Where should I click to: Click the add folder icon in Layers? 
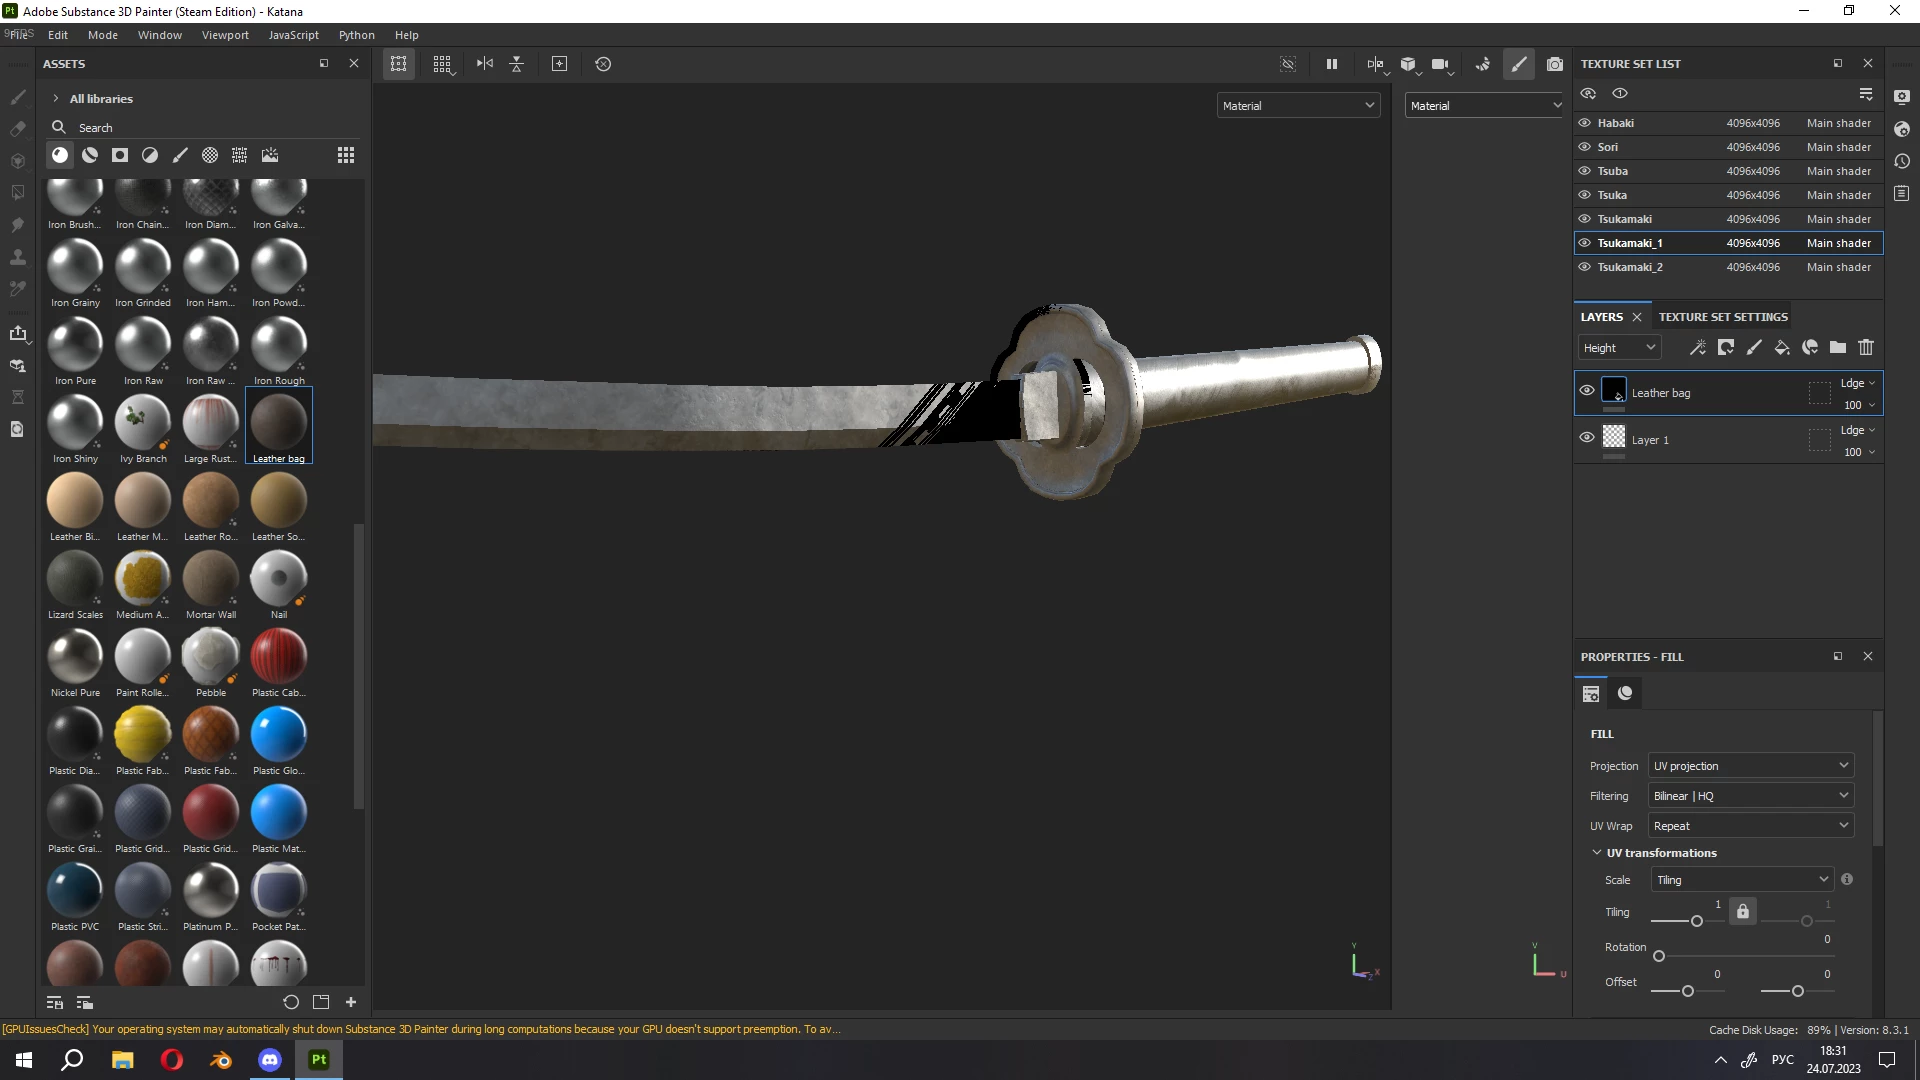(1838, 348)
